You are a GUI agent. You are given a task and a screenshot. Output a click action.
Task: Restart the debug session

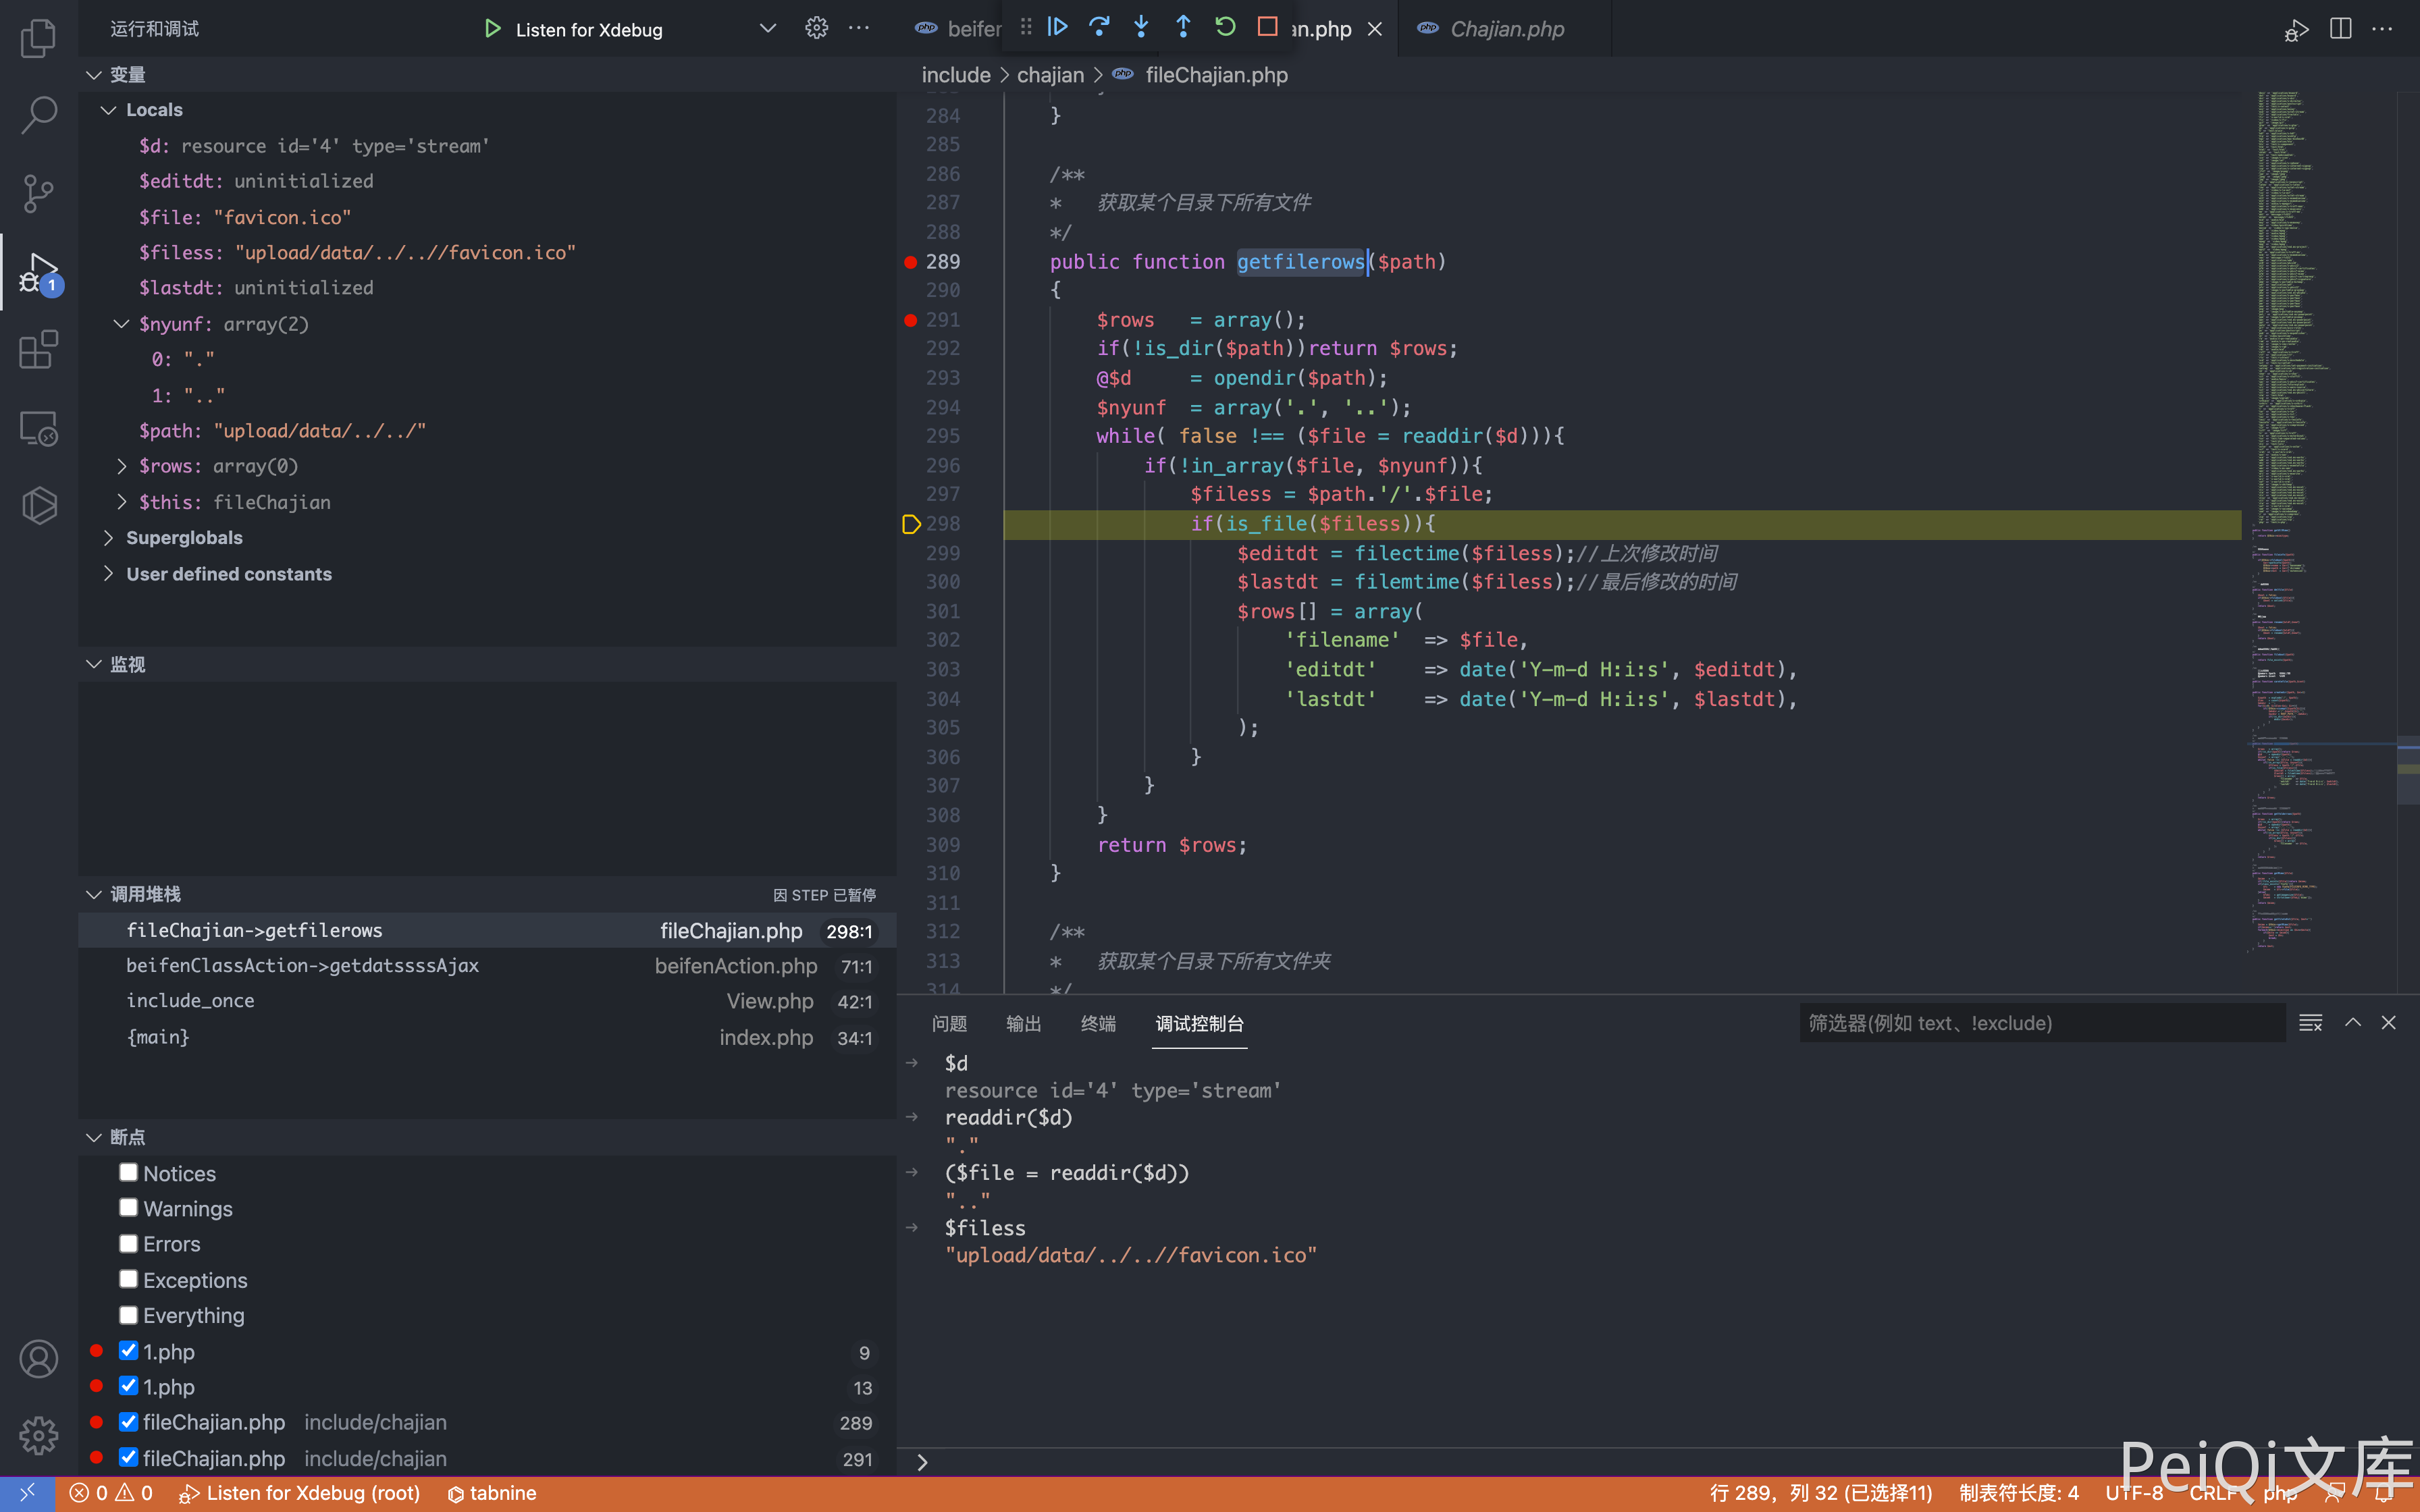(1225, 27)
